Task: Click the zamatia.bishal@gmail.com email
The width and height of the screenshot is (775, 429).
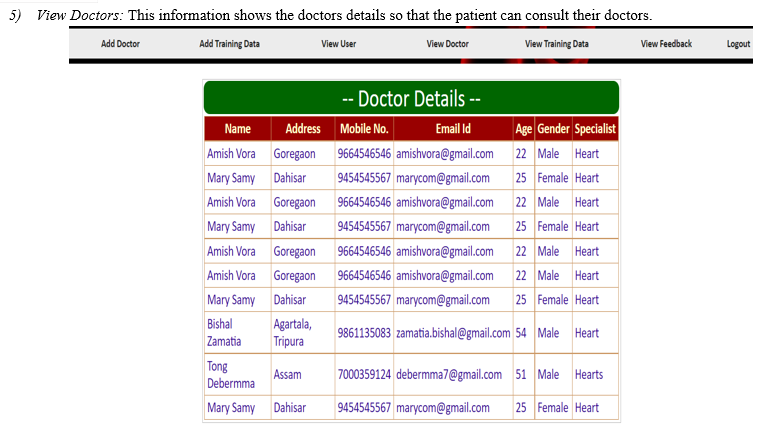Action: (453, 333)
